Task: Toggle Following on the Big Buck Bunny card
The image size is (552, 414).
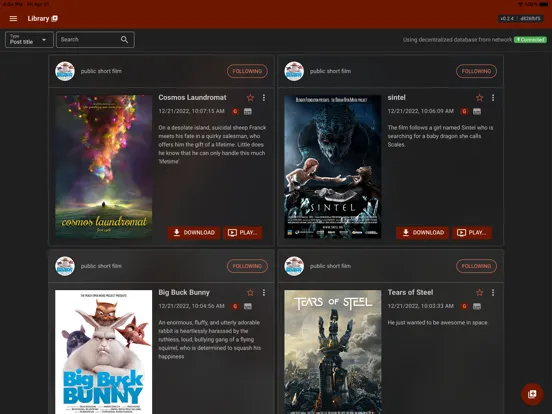Action: click(x=247, y=266)
